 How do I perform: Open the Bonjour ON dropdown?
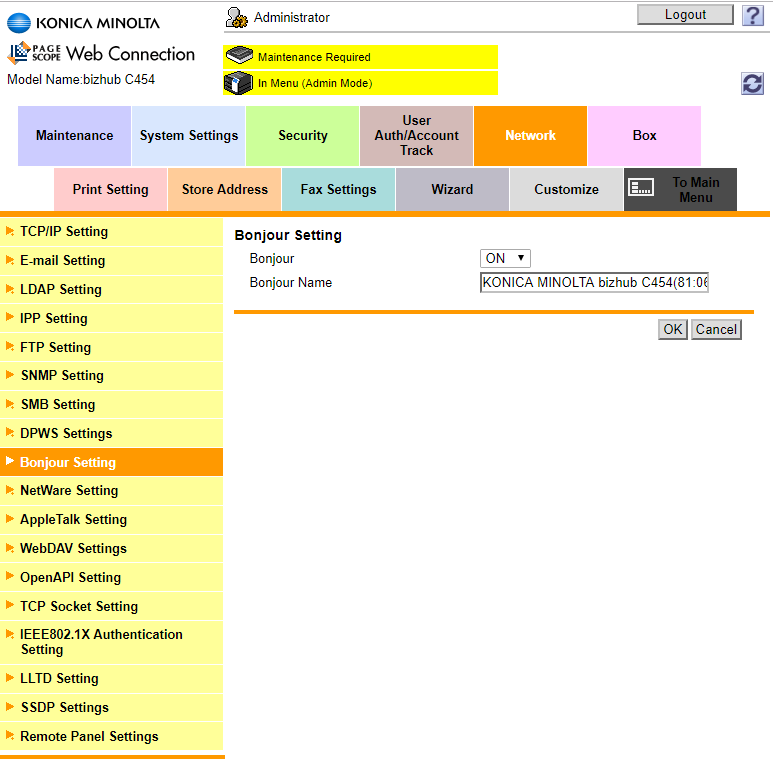(505, 258)
